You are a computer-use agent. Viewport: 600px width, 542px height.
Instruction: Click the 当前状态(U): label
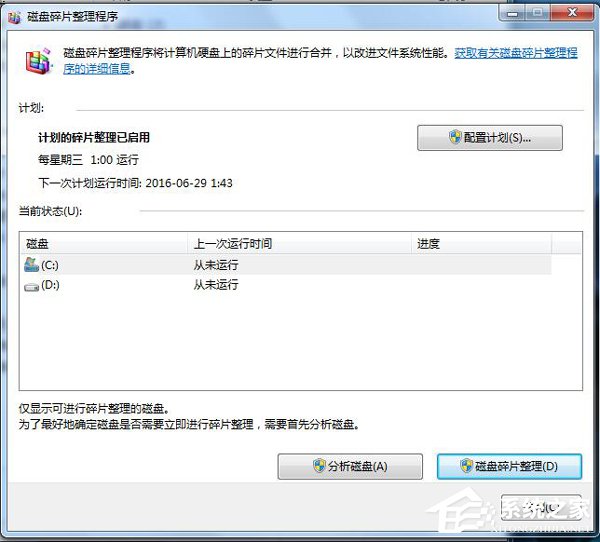tap(50, 211)
